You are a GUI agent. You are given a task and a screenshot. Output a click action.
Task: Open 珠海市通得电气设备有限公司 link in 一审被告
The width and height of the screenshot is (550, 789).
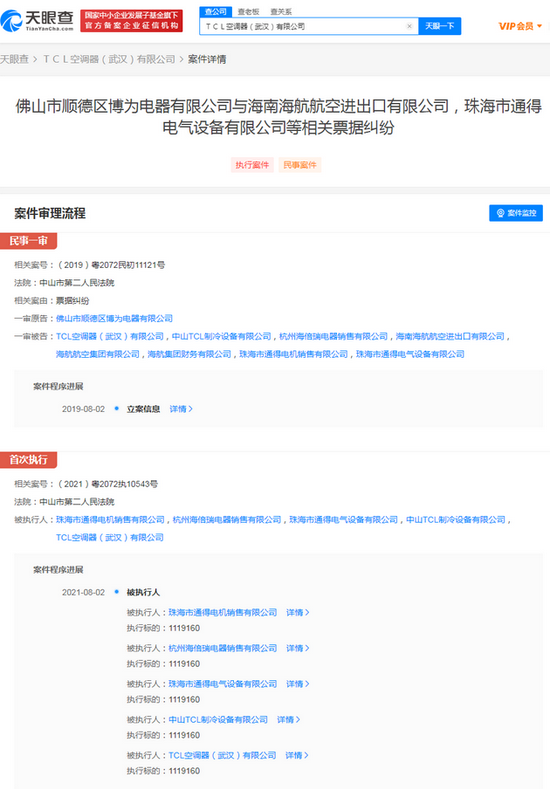click(x=410, y=354)
